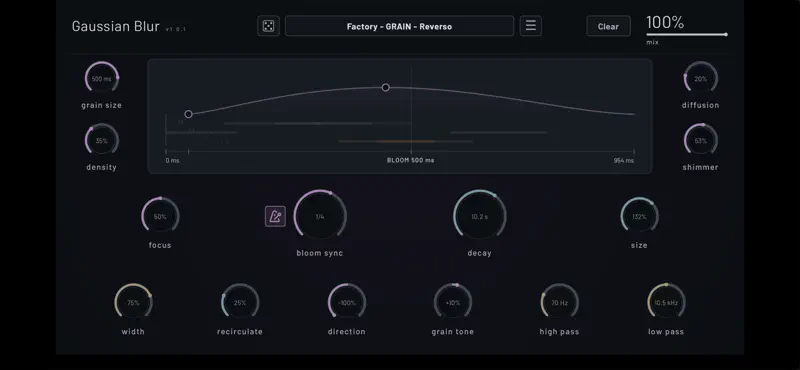Click the "low pass" label
The height and width of the screenshot is (370, 800).
point(666,332)
